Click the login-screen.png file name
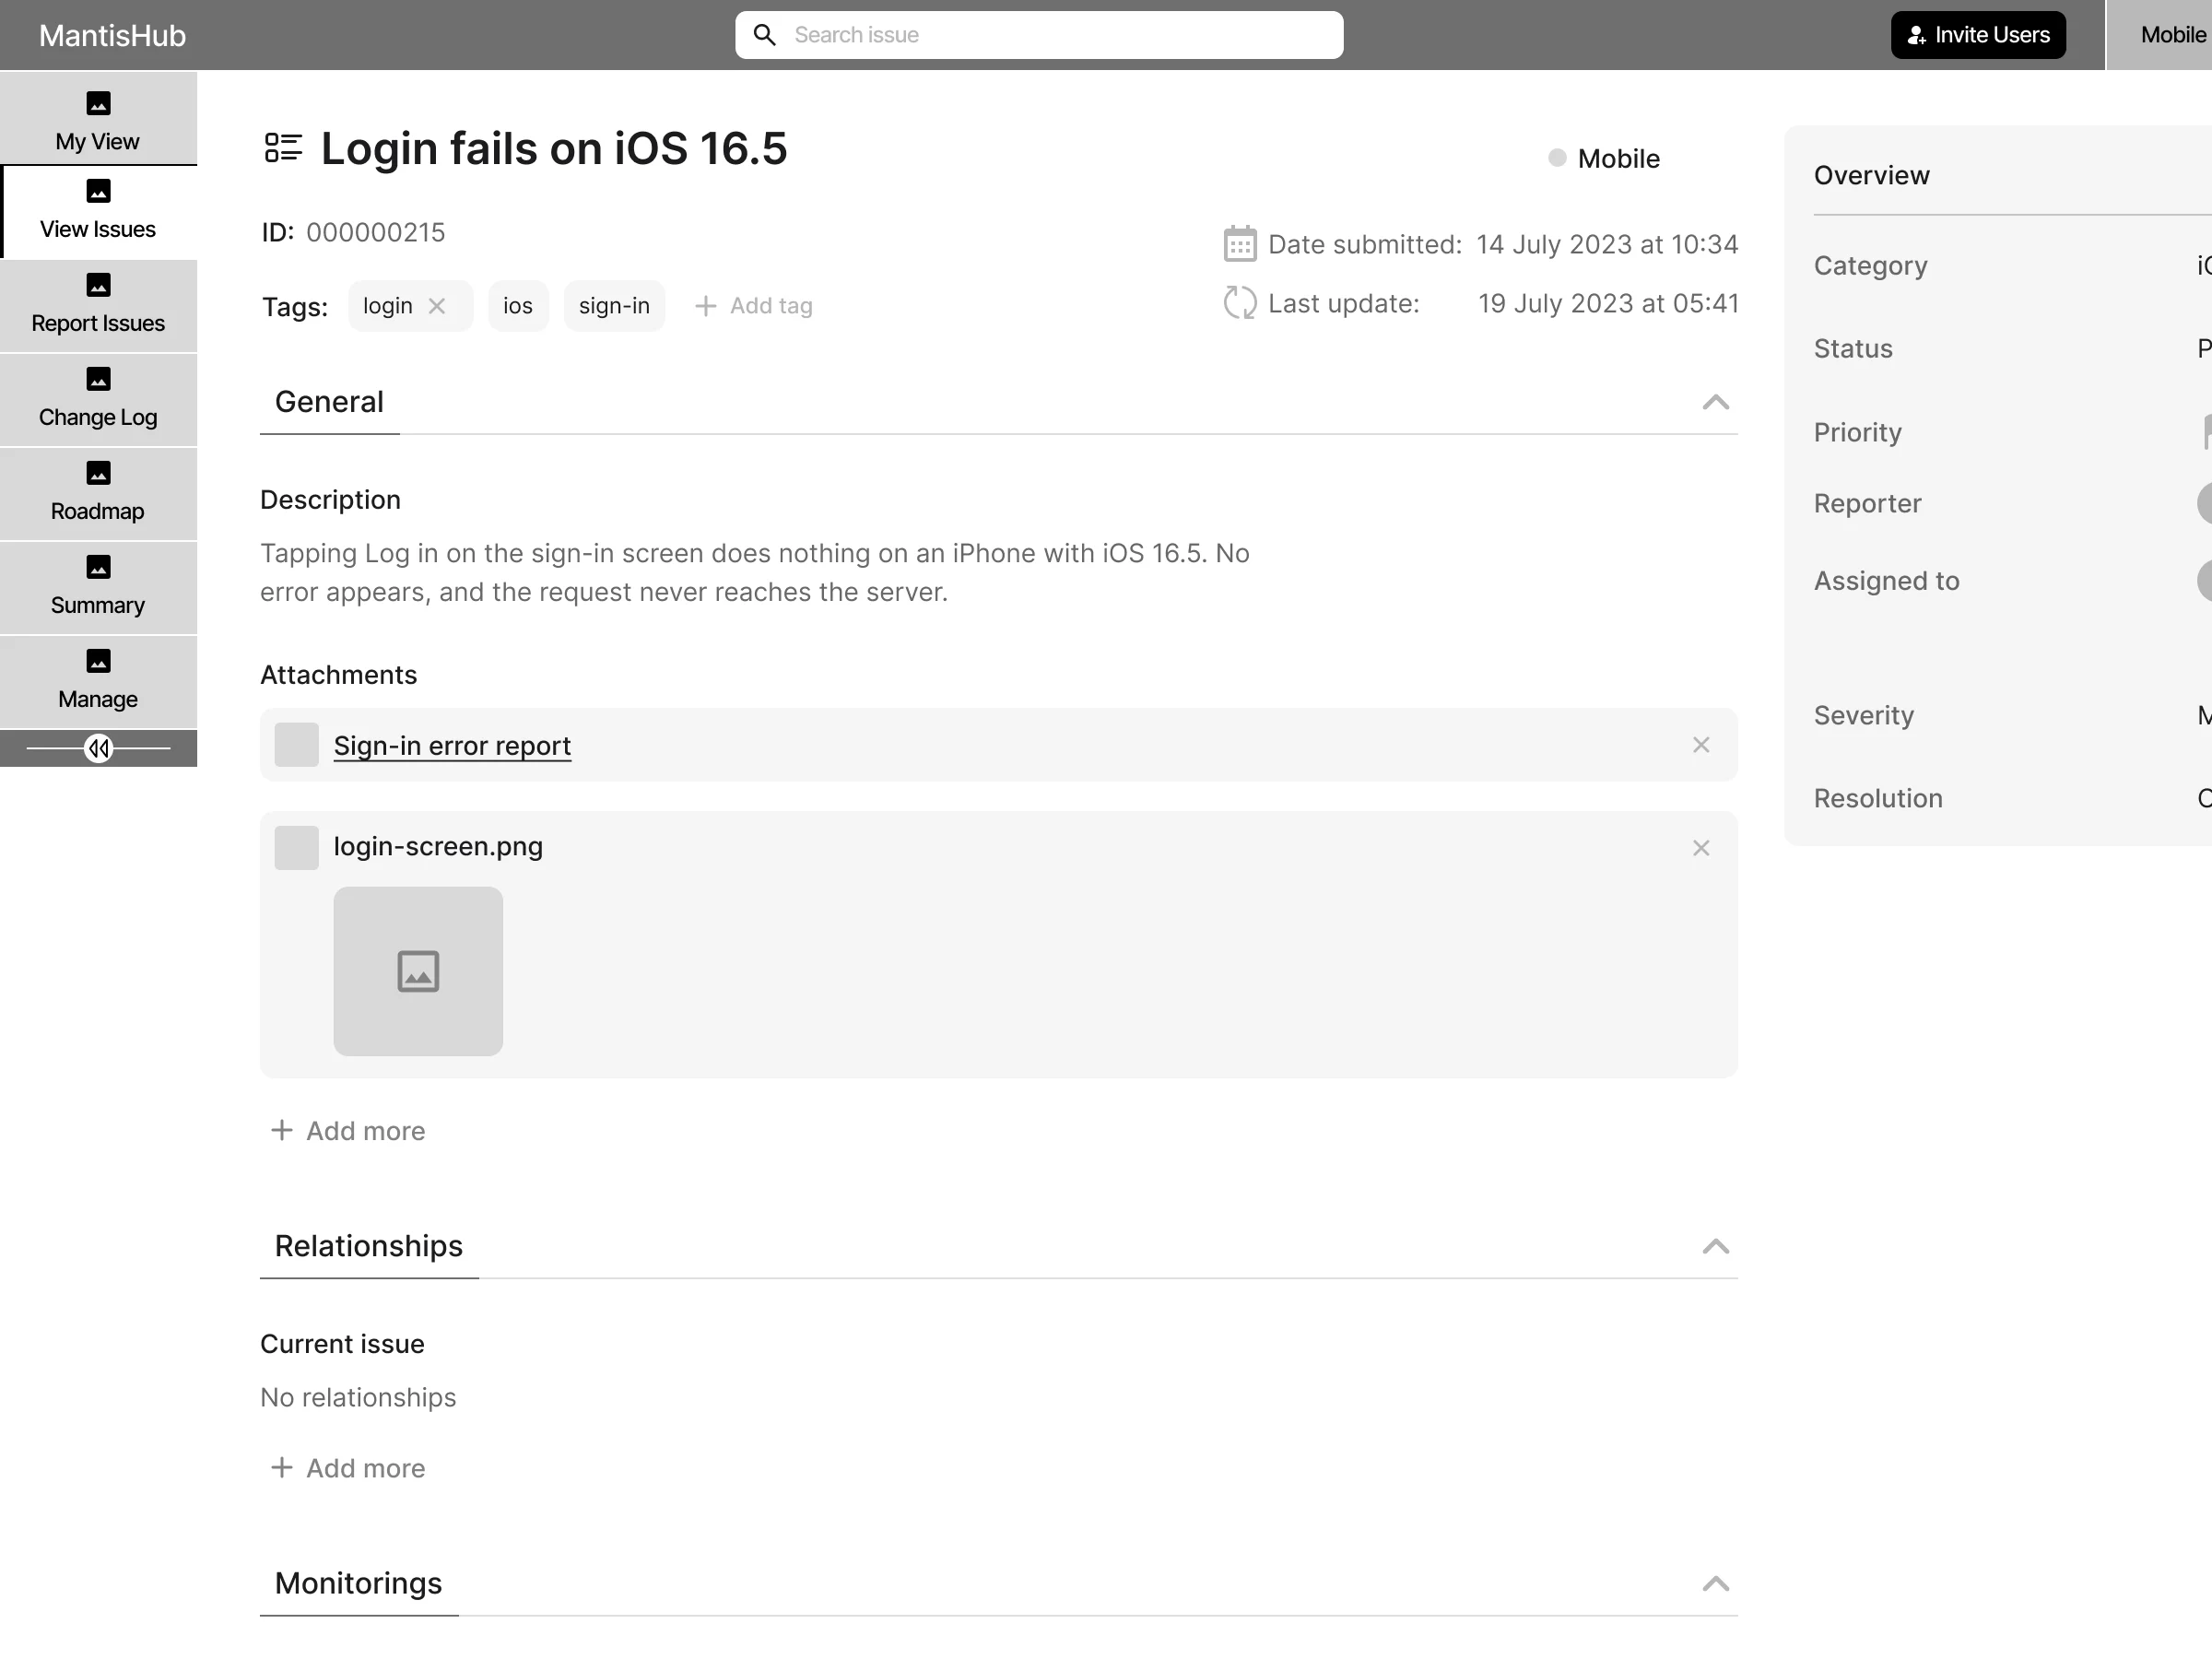 click(x=438, y=846)
